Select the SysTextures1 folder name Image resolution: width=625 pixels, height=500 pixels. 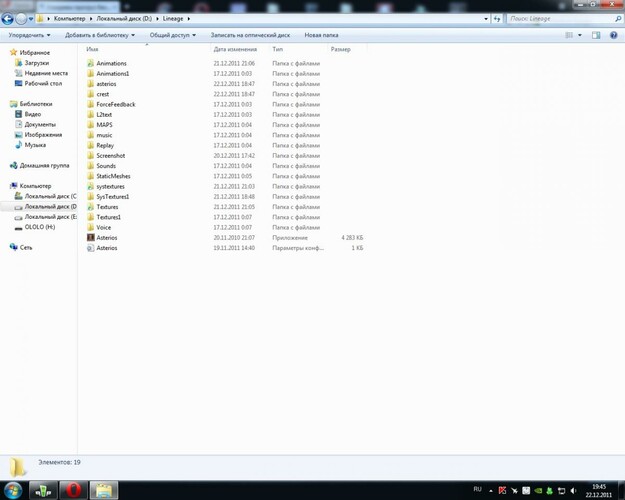[x=113, y=197]
